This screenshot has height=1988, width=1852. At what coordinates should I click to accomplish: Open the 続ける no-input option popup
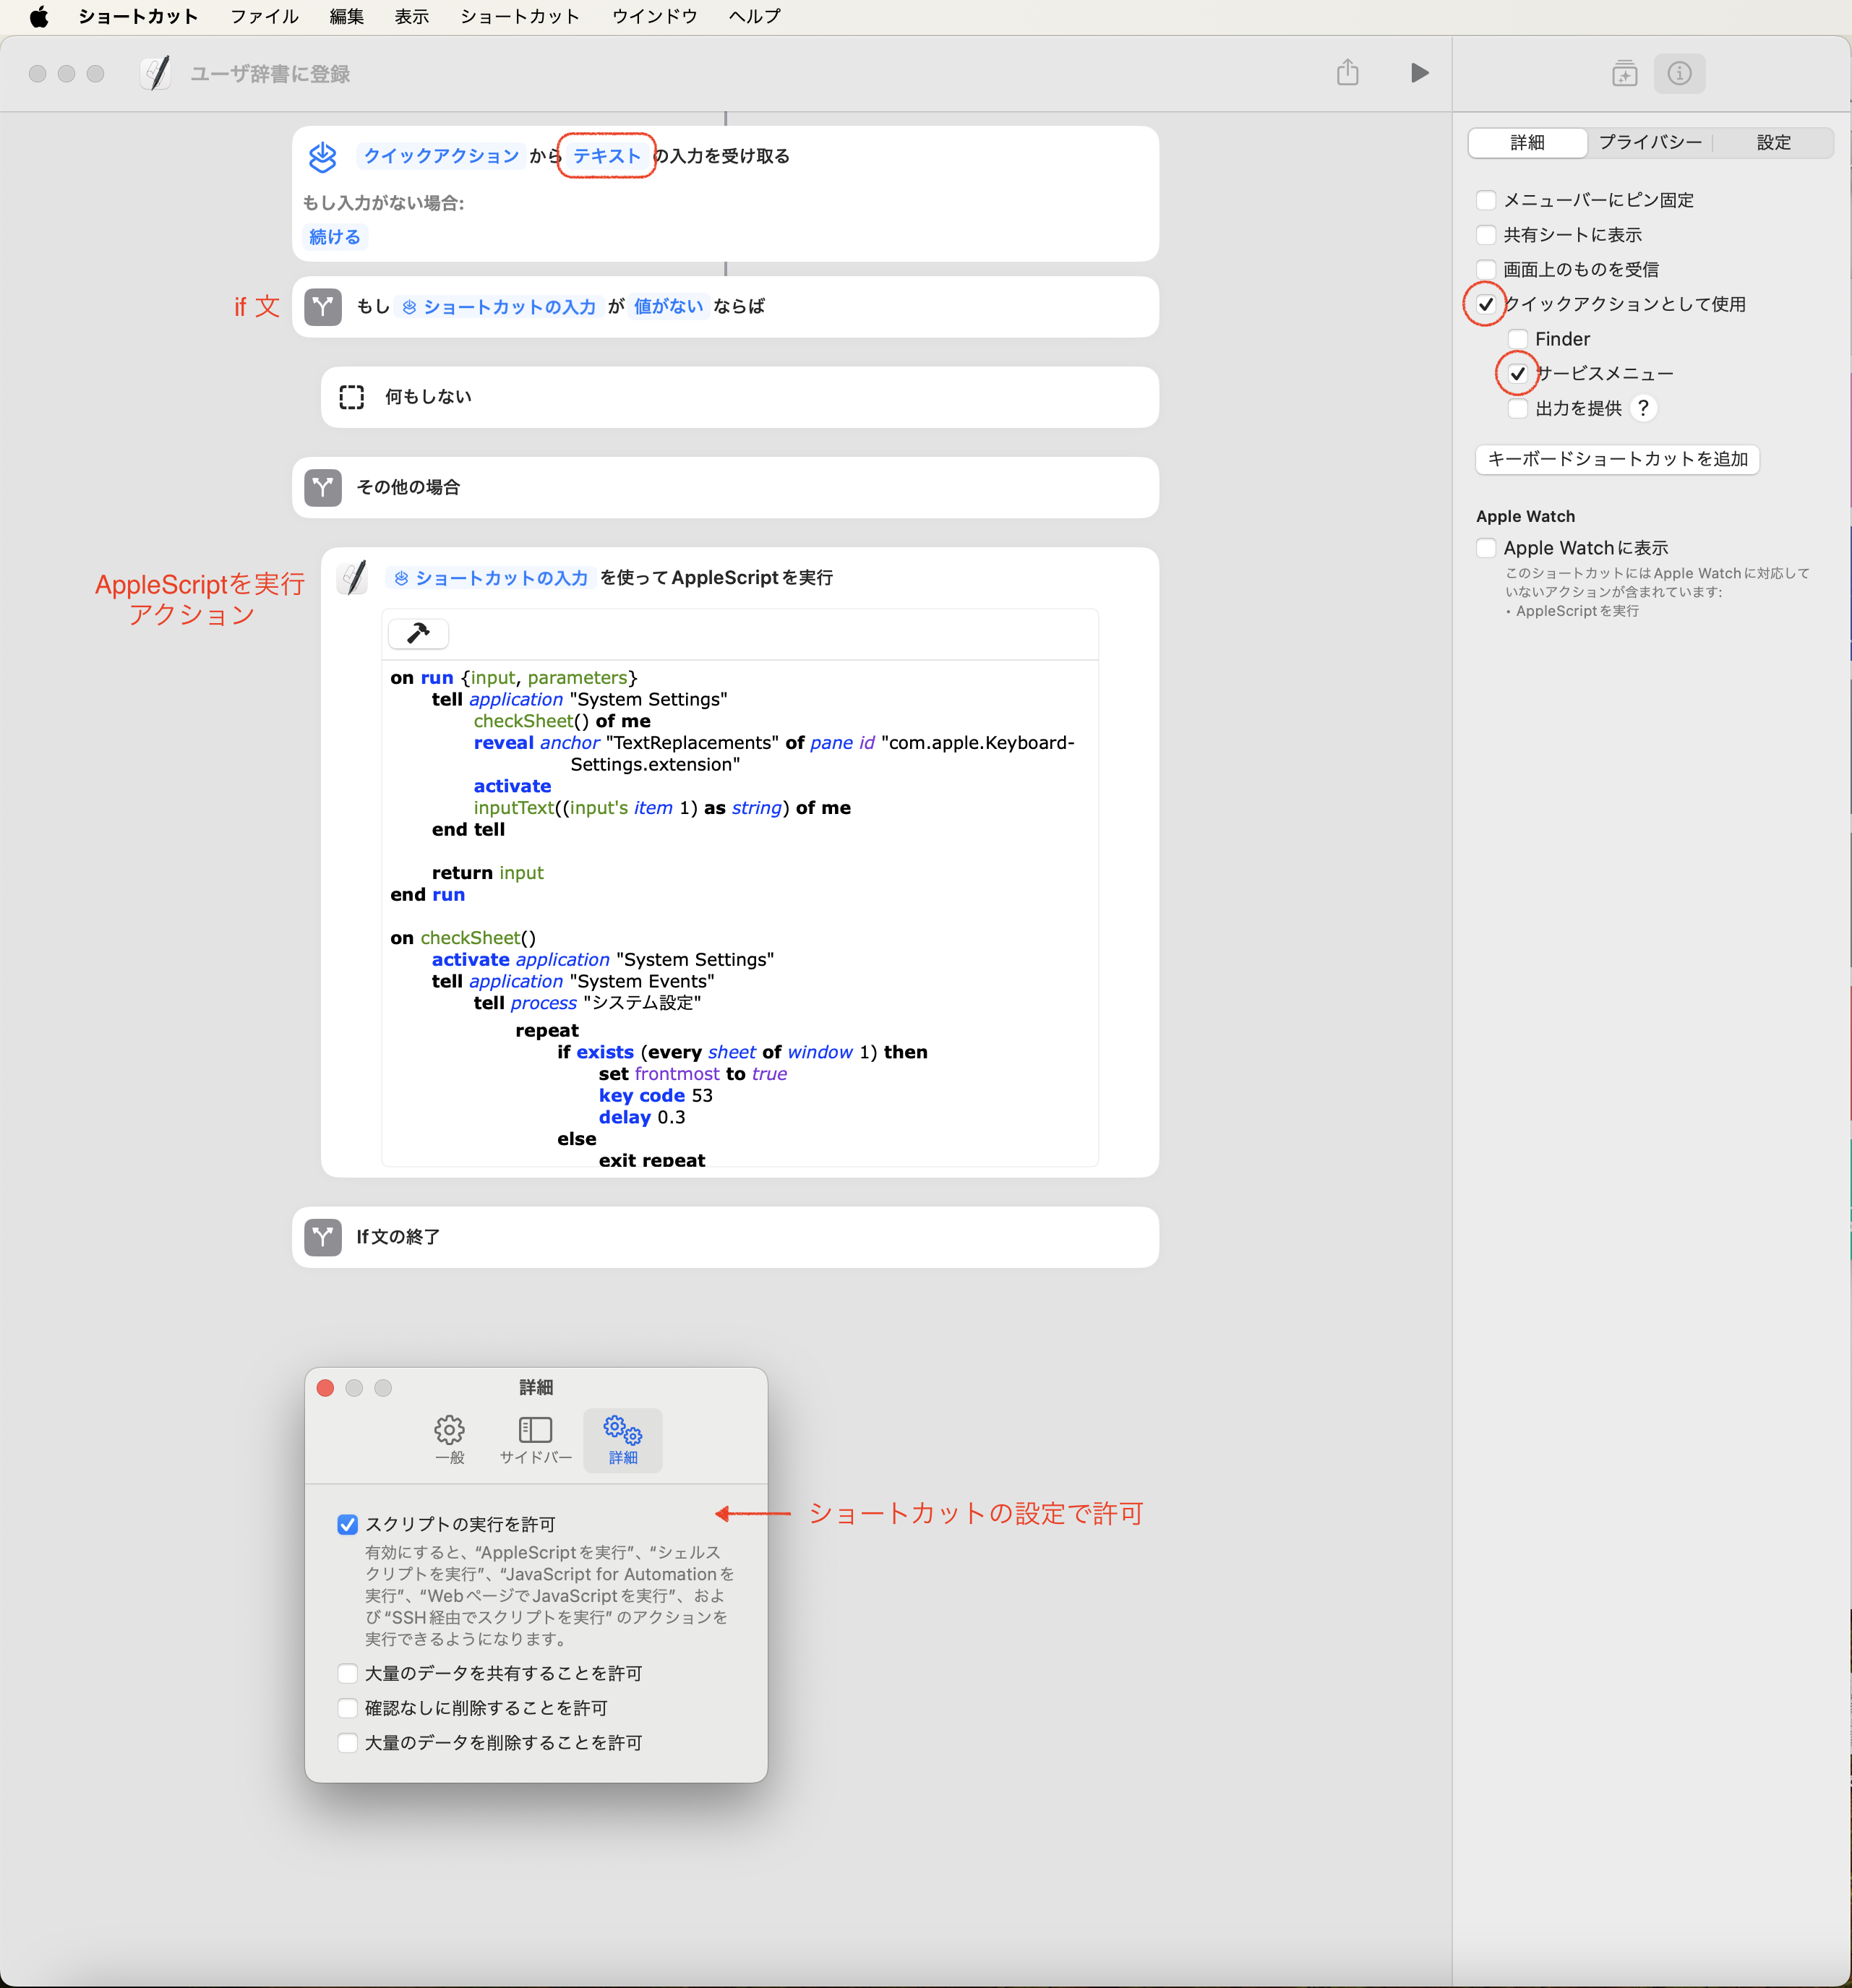click(334, 237)
